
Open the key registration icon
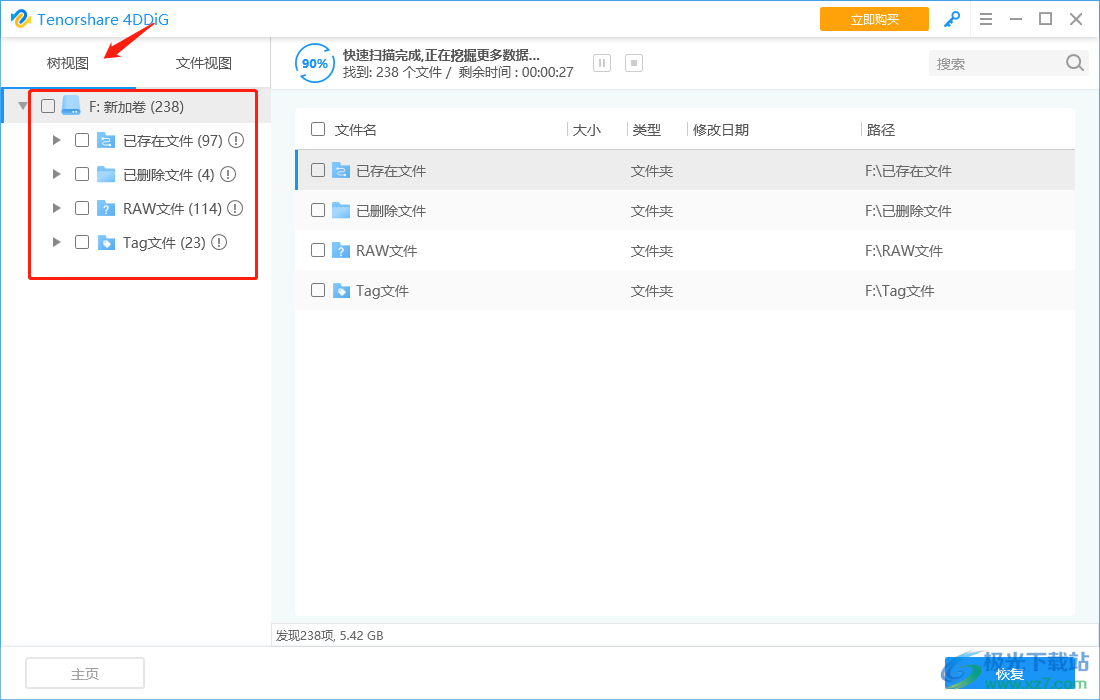pos(951,20)
